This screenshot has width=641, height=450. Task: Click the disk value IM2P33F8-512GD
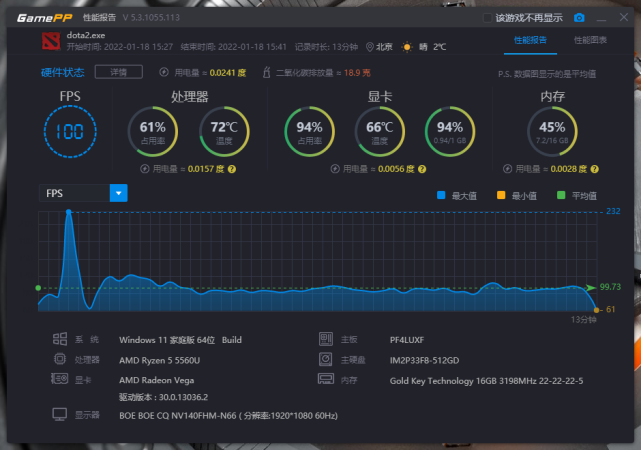pos(424,360)
